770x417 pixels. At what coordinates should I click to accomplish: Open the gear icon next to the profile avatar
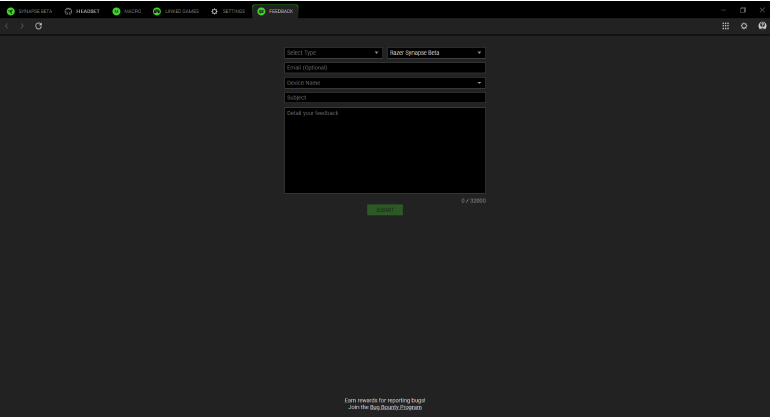(744, 26)
